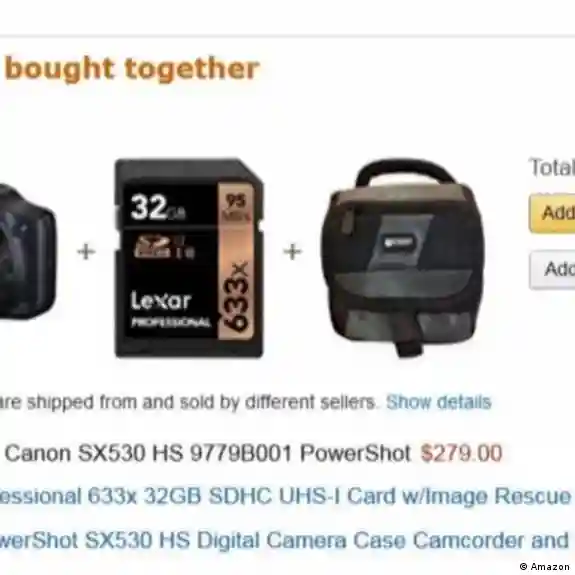The image size is (575, 575).
Task: Click the 633x speed label on the card
Action: pyautogui.click(x=236, y=296)
